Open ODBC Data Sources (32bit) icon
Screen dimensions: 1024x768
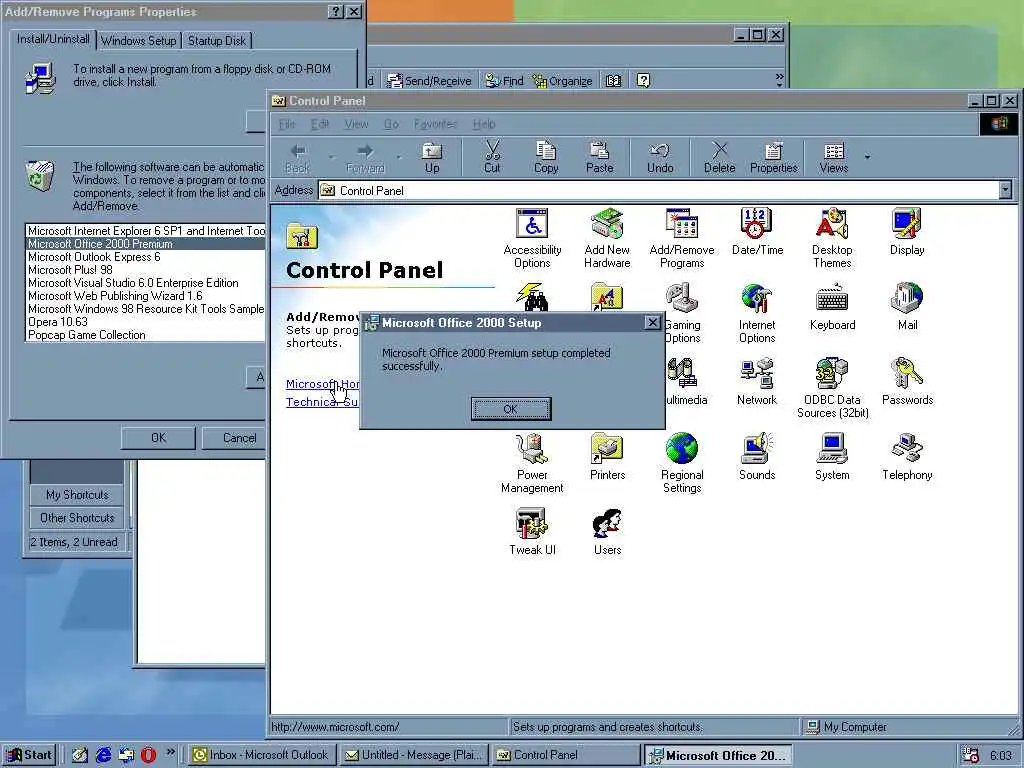832,389
